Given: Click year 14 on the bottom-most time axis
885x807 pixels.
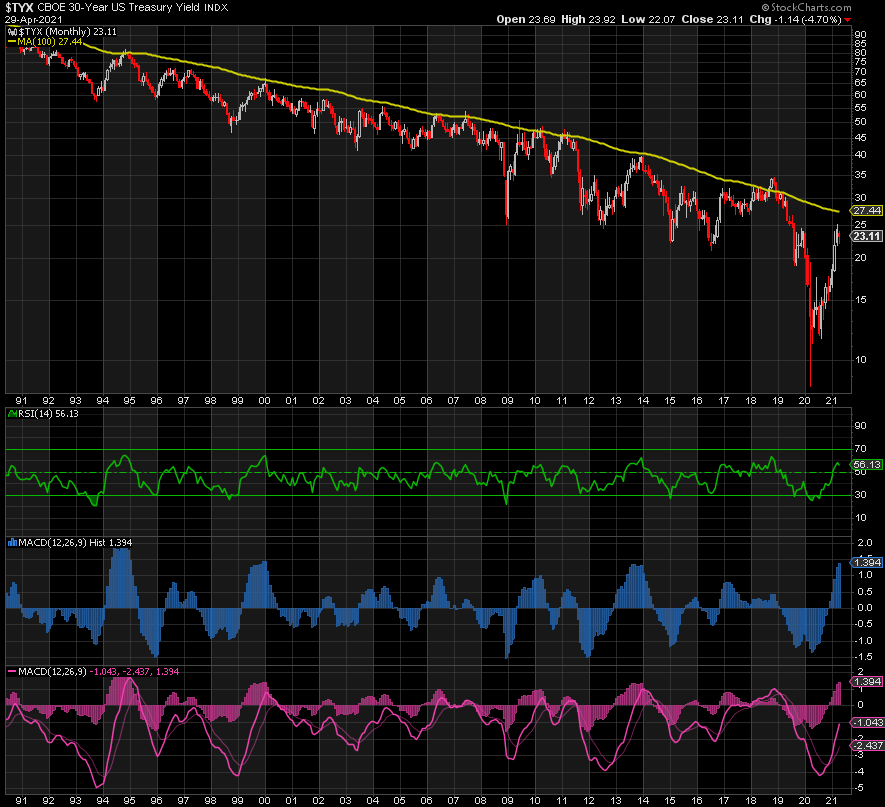Looking at the screenshot, I should click(643, 800).
